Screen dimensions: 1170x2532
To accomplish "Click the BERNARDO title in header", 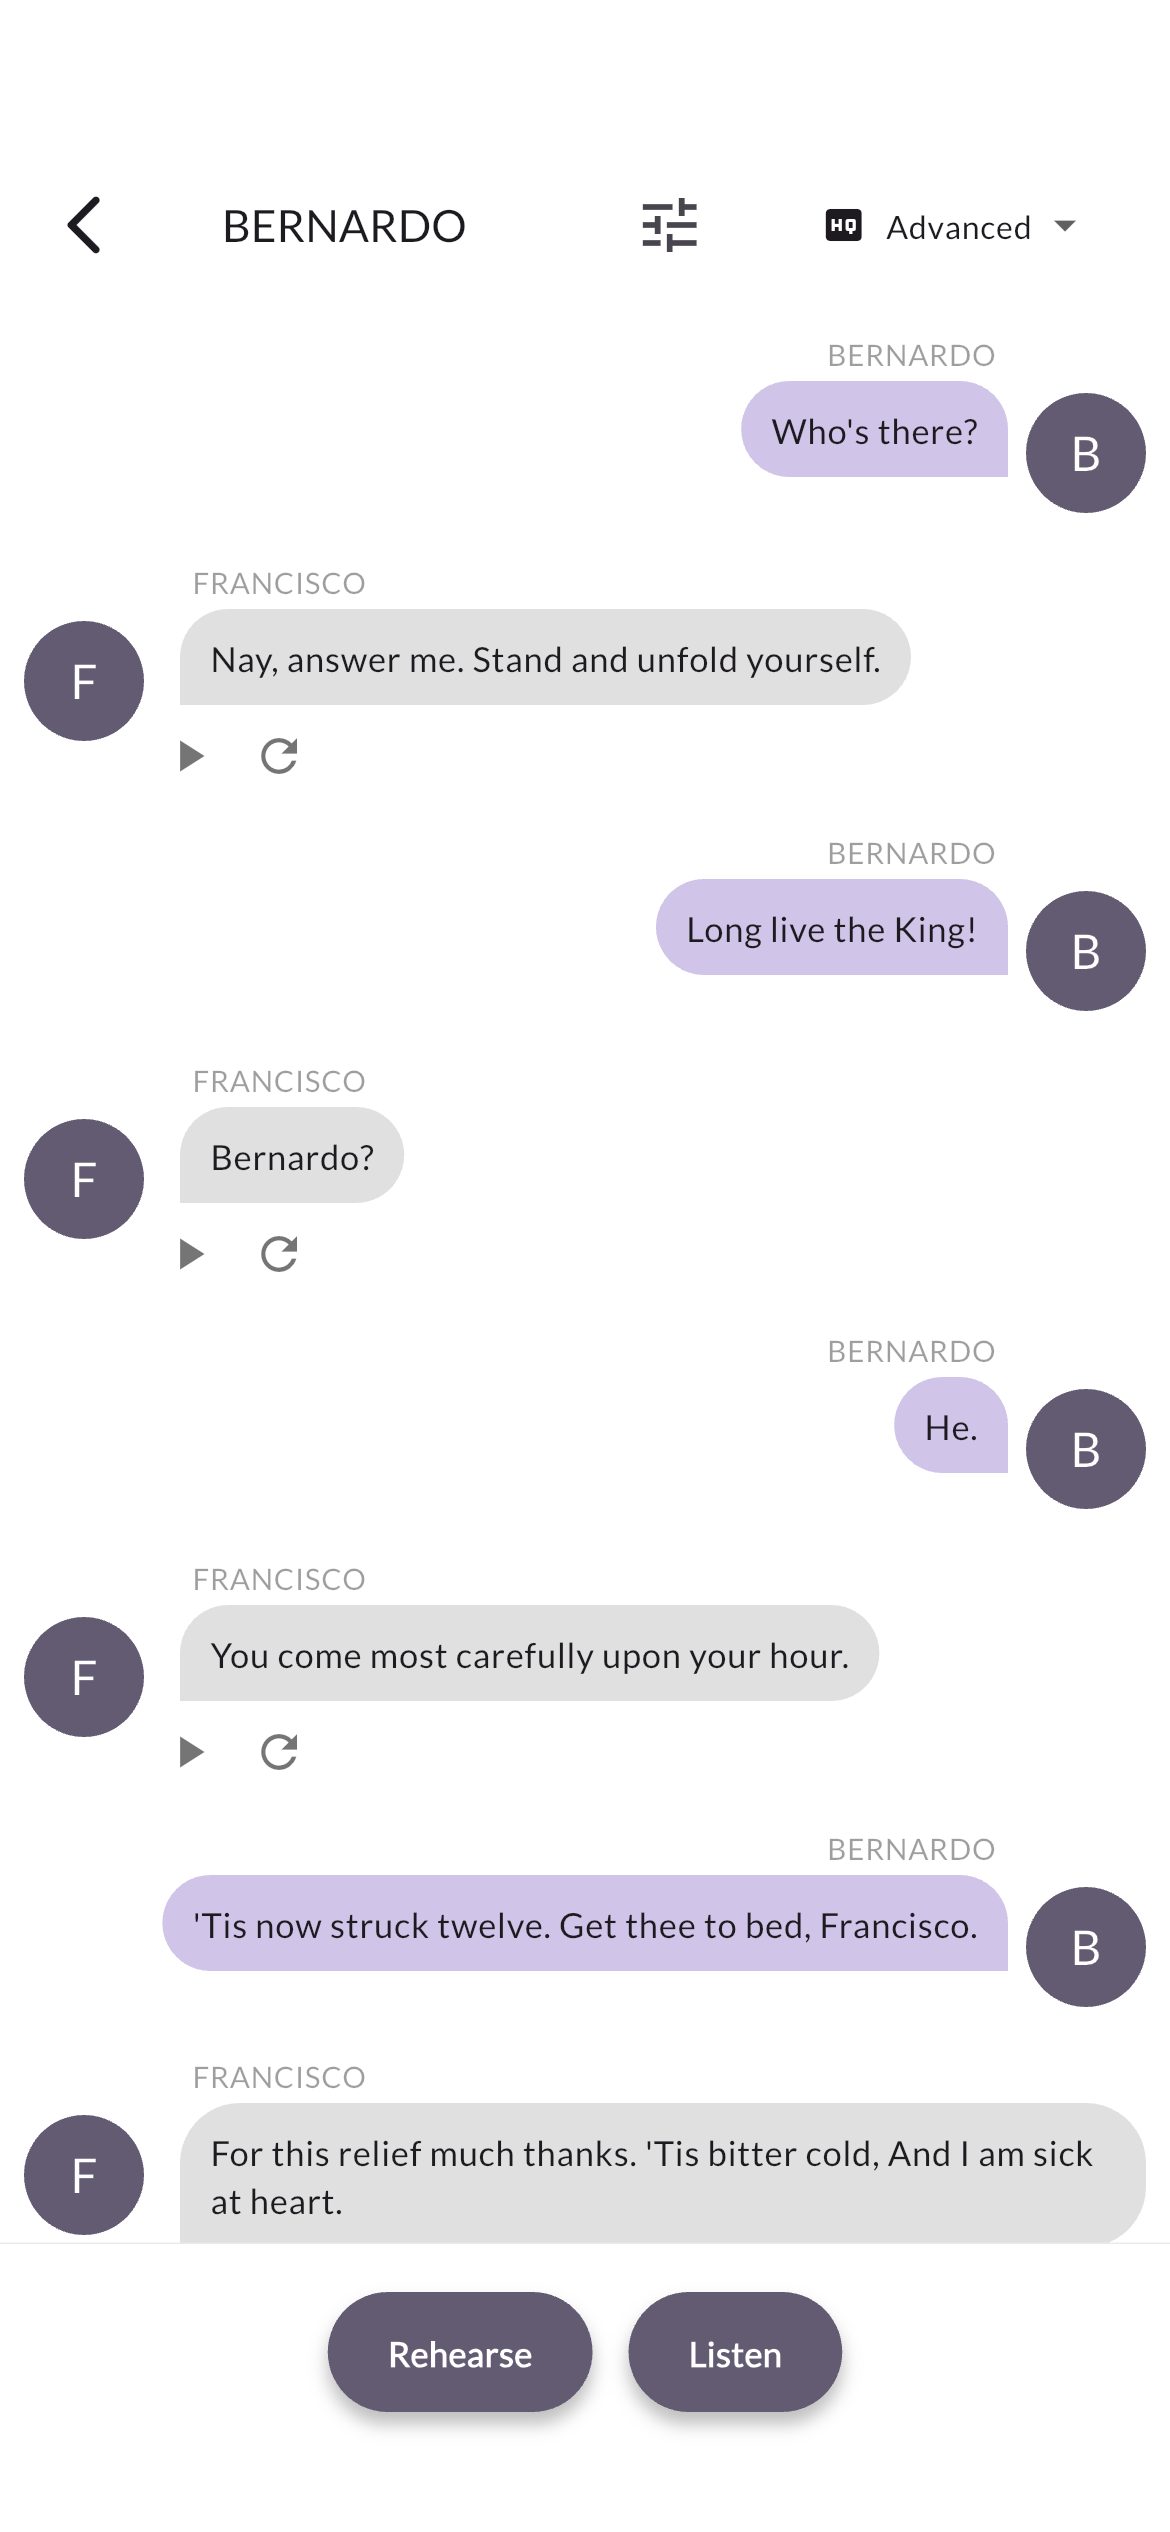I will 344,227.
